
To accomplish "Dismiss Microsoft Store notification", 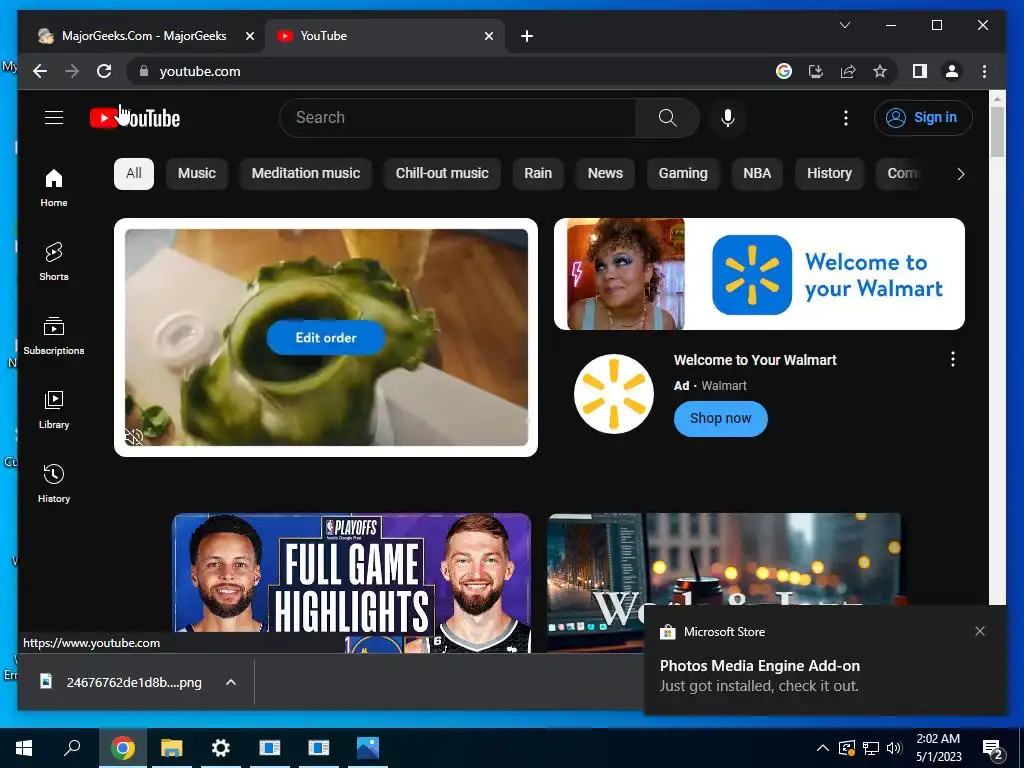I will 980,631.
